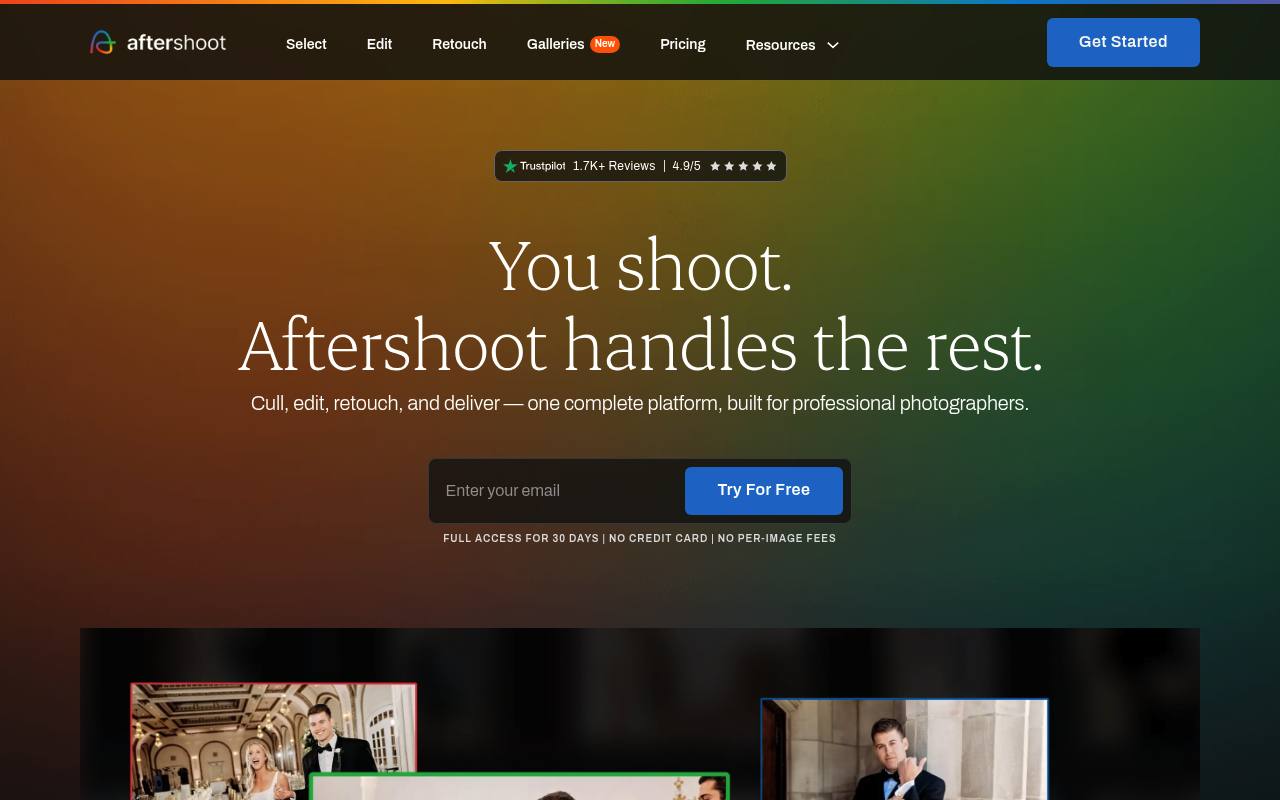
Task: Click "Aftershoot handles the rest." heading
Action: [x=640, y=346]
